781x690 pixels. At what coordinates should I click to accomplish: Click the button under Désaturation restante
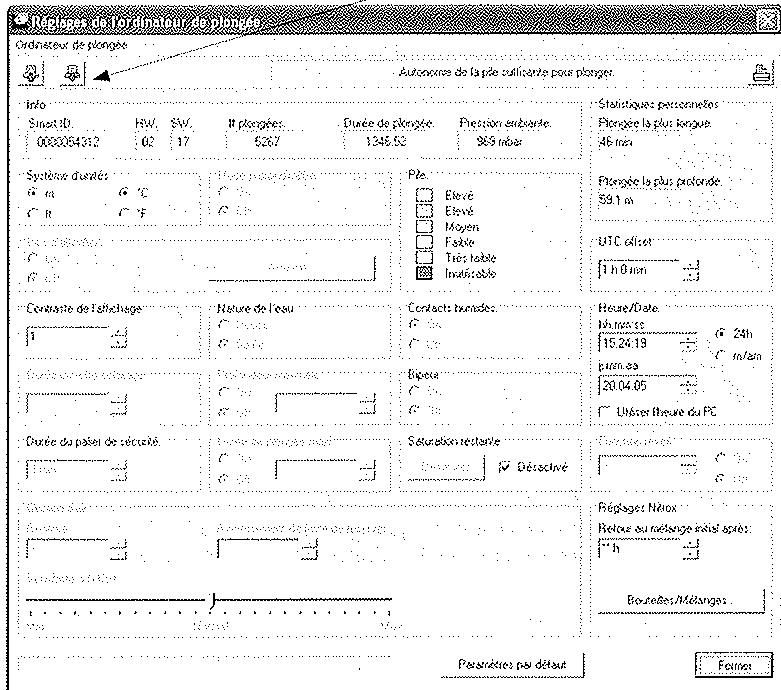click(446, 467)
